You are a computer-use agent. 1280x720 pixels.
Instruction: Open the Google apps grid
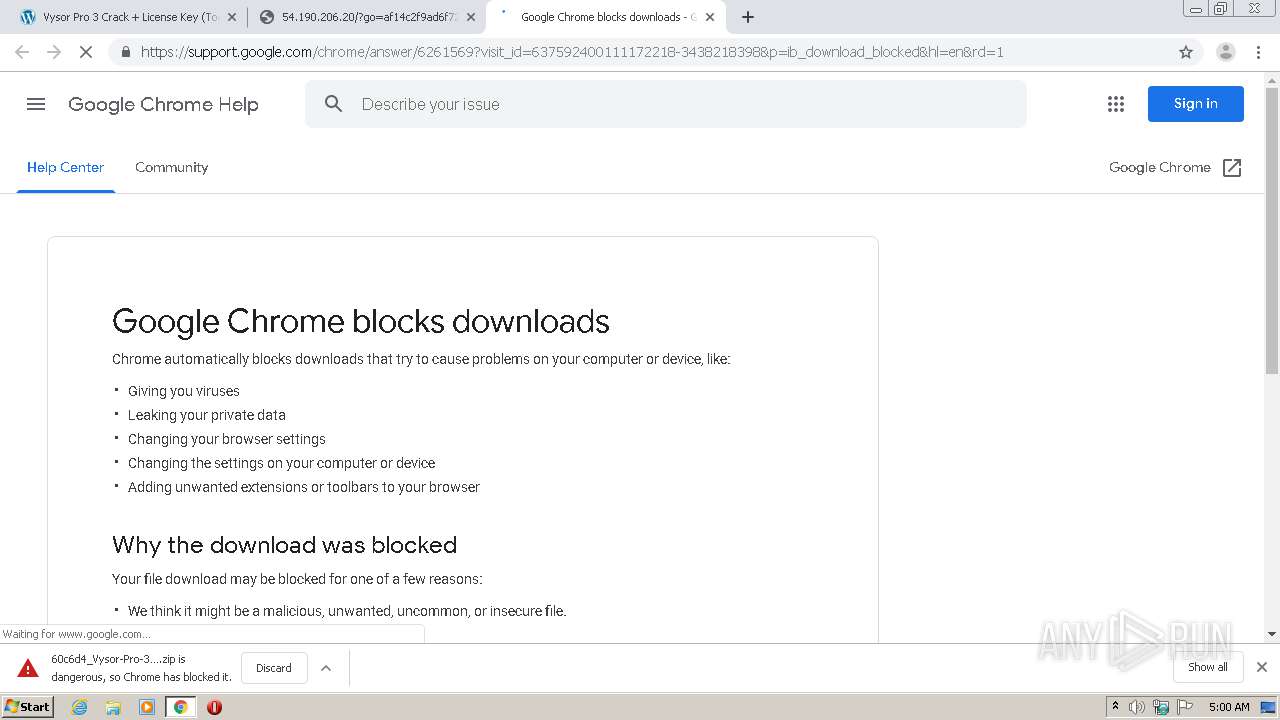[x=1116, y=104]
